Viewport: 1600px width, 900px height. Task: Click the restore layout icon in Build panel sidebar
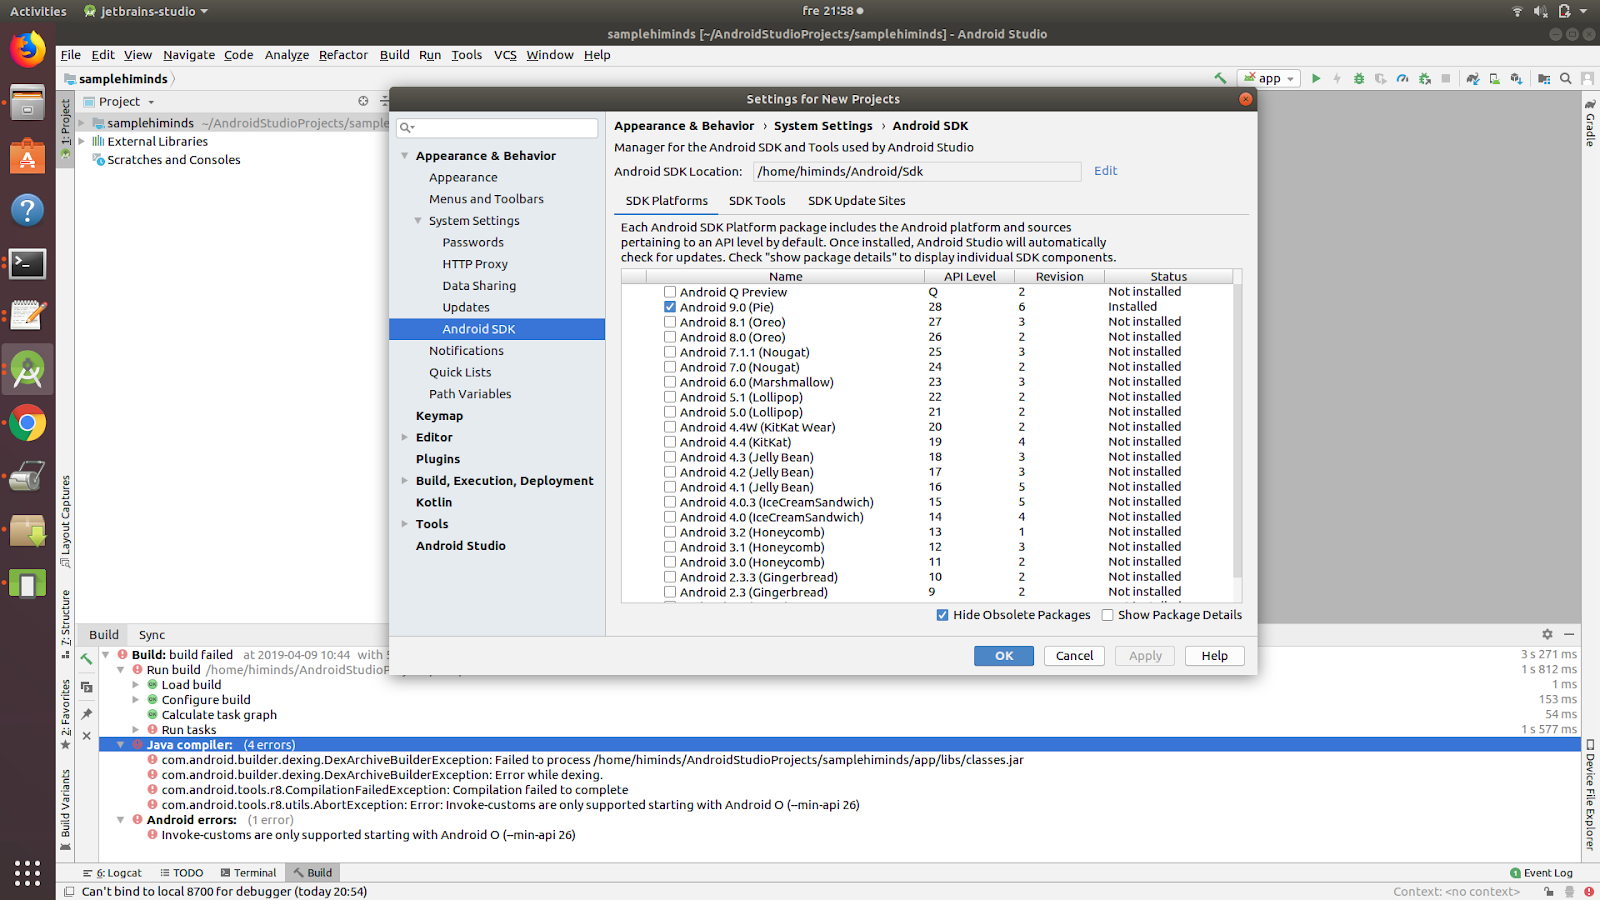click(87, 687)
